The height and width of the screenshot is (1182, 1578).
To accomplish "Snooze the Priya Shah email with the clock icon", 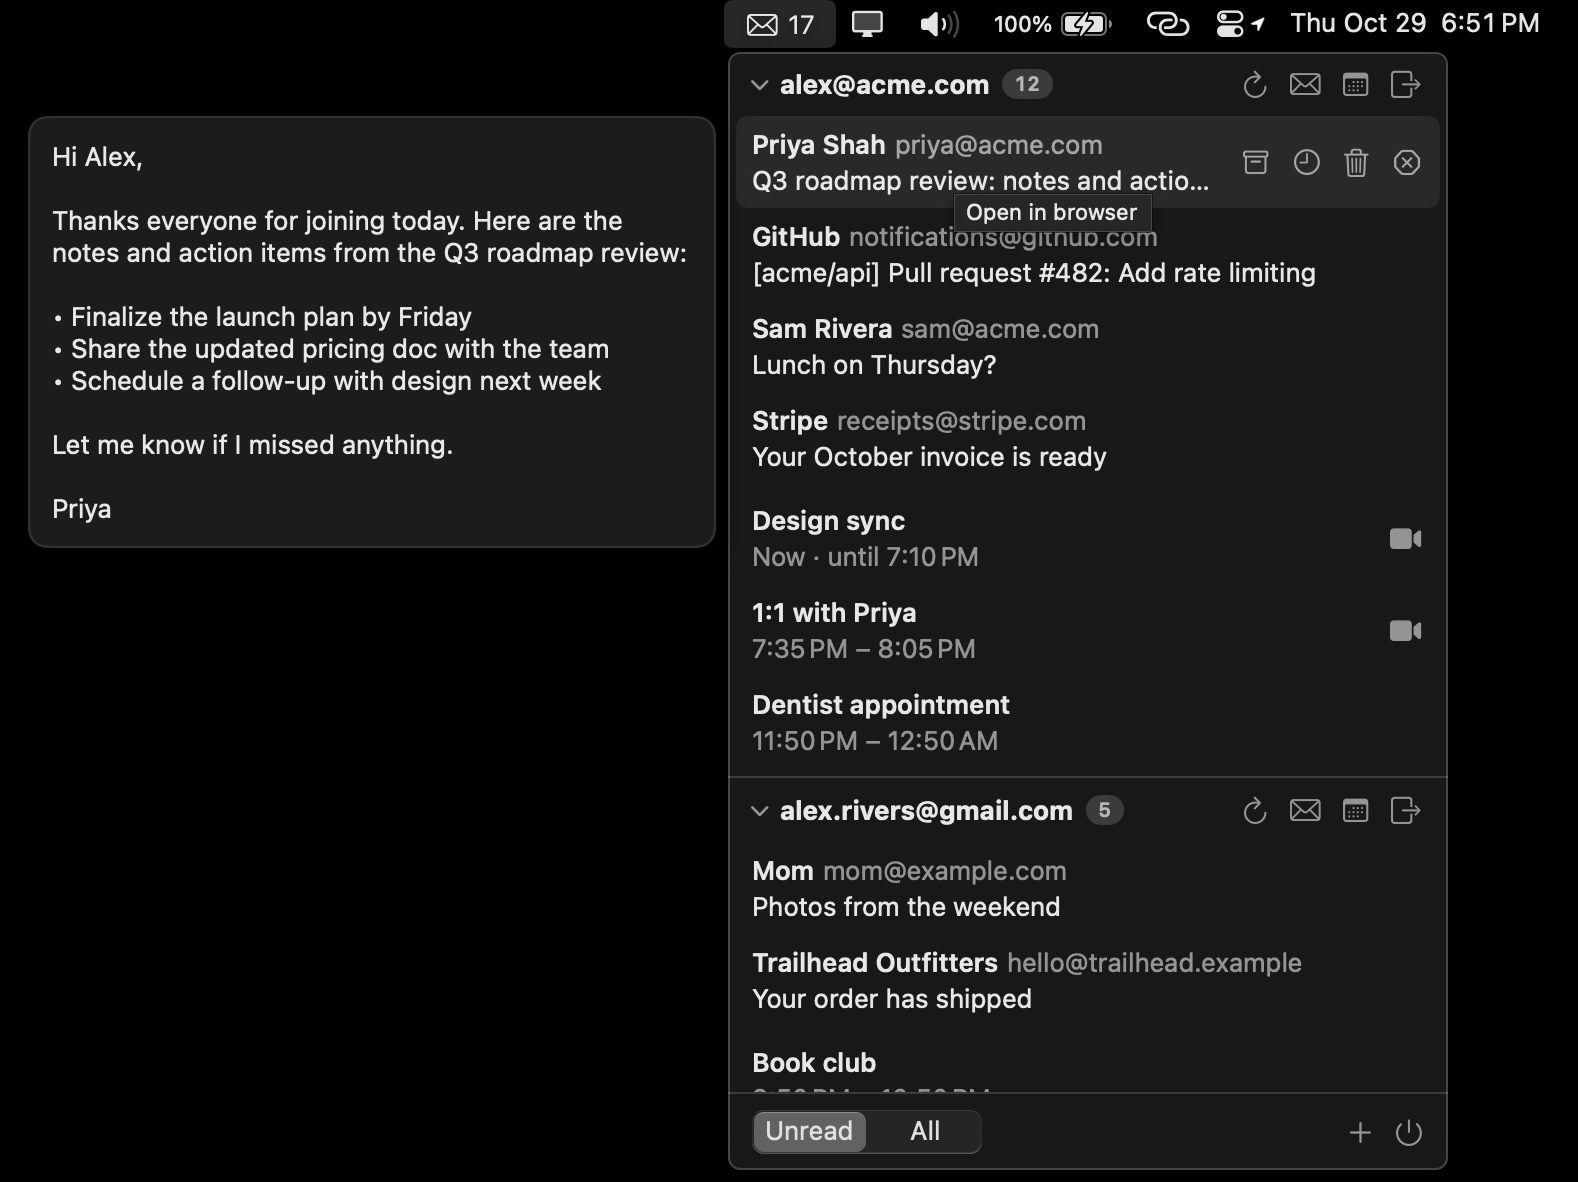I will click(1306, 162).
